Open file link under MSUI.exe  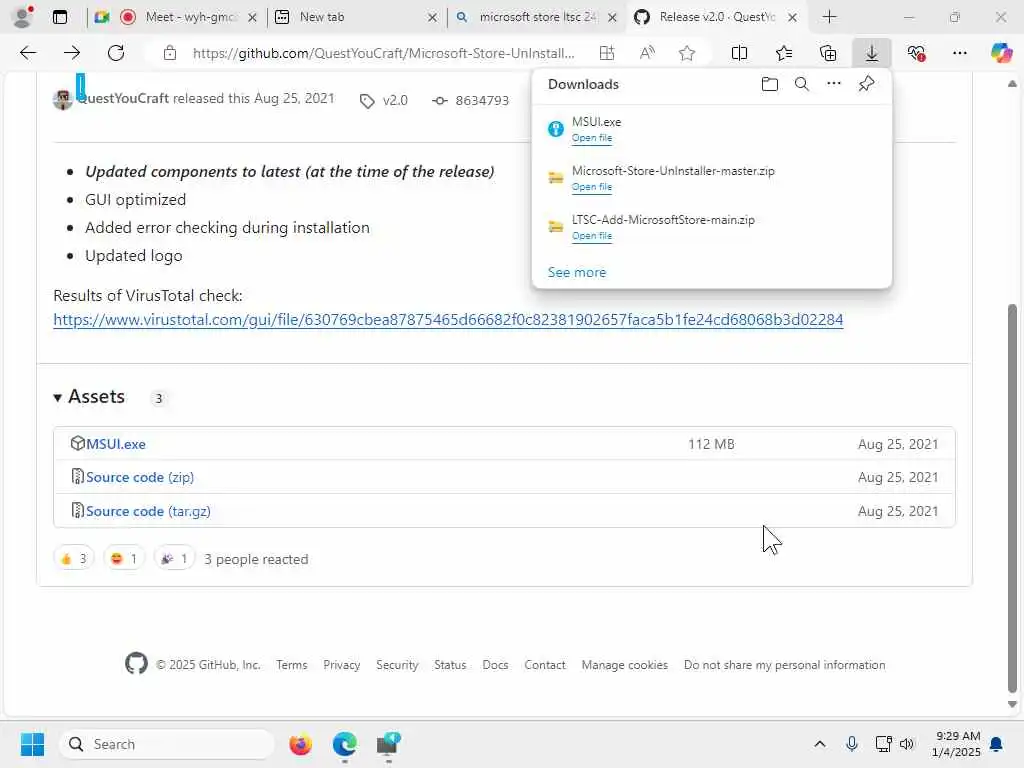click(x=592, y=138)
